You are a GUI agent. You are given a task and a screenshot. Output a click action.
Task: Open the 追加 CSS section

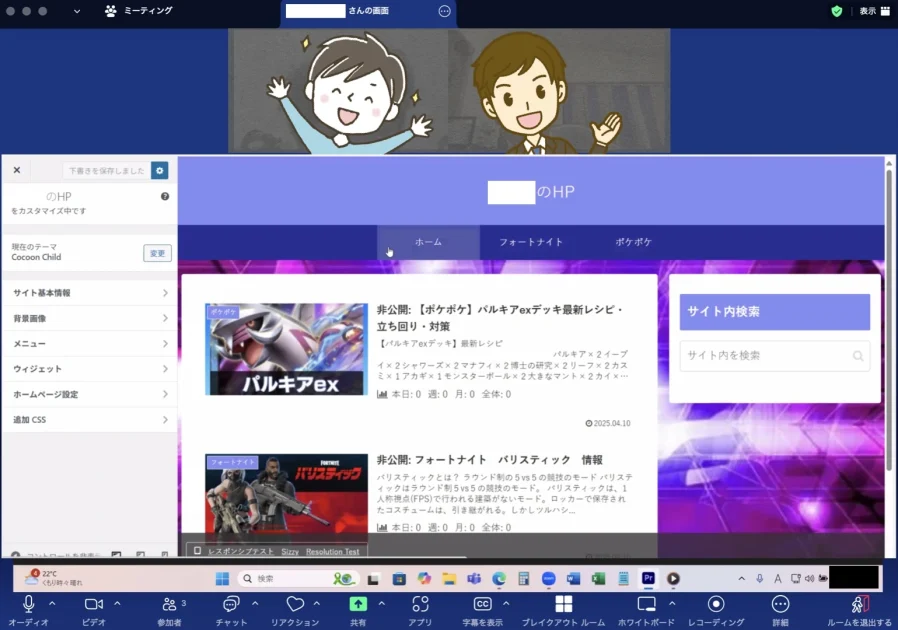click(90, 420)
